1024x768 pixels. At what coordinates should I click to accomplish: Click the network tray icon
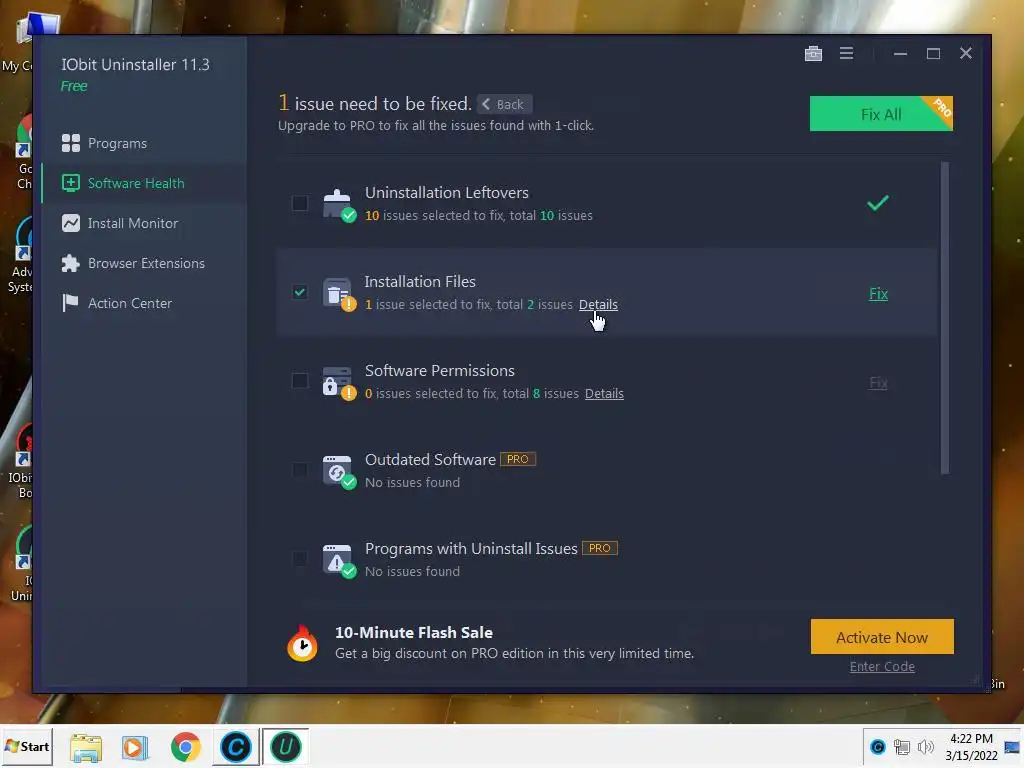[902, 746]
